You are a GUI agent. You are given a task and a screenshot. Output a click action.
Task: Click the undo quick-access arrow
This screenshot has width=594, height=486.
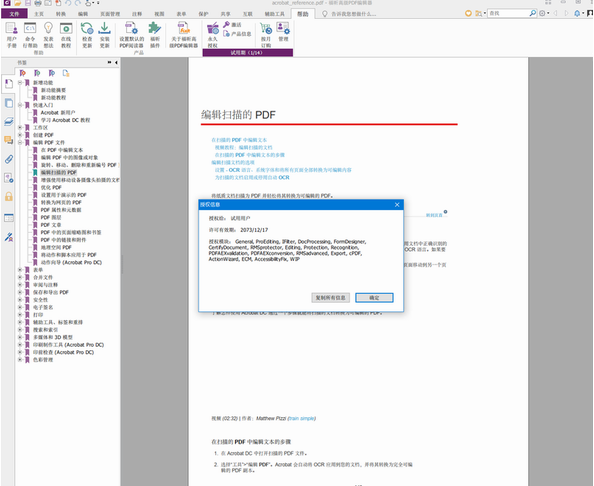point(68,3)
